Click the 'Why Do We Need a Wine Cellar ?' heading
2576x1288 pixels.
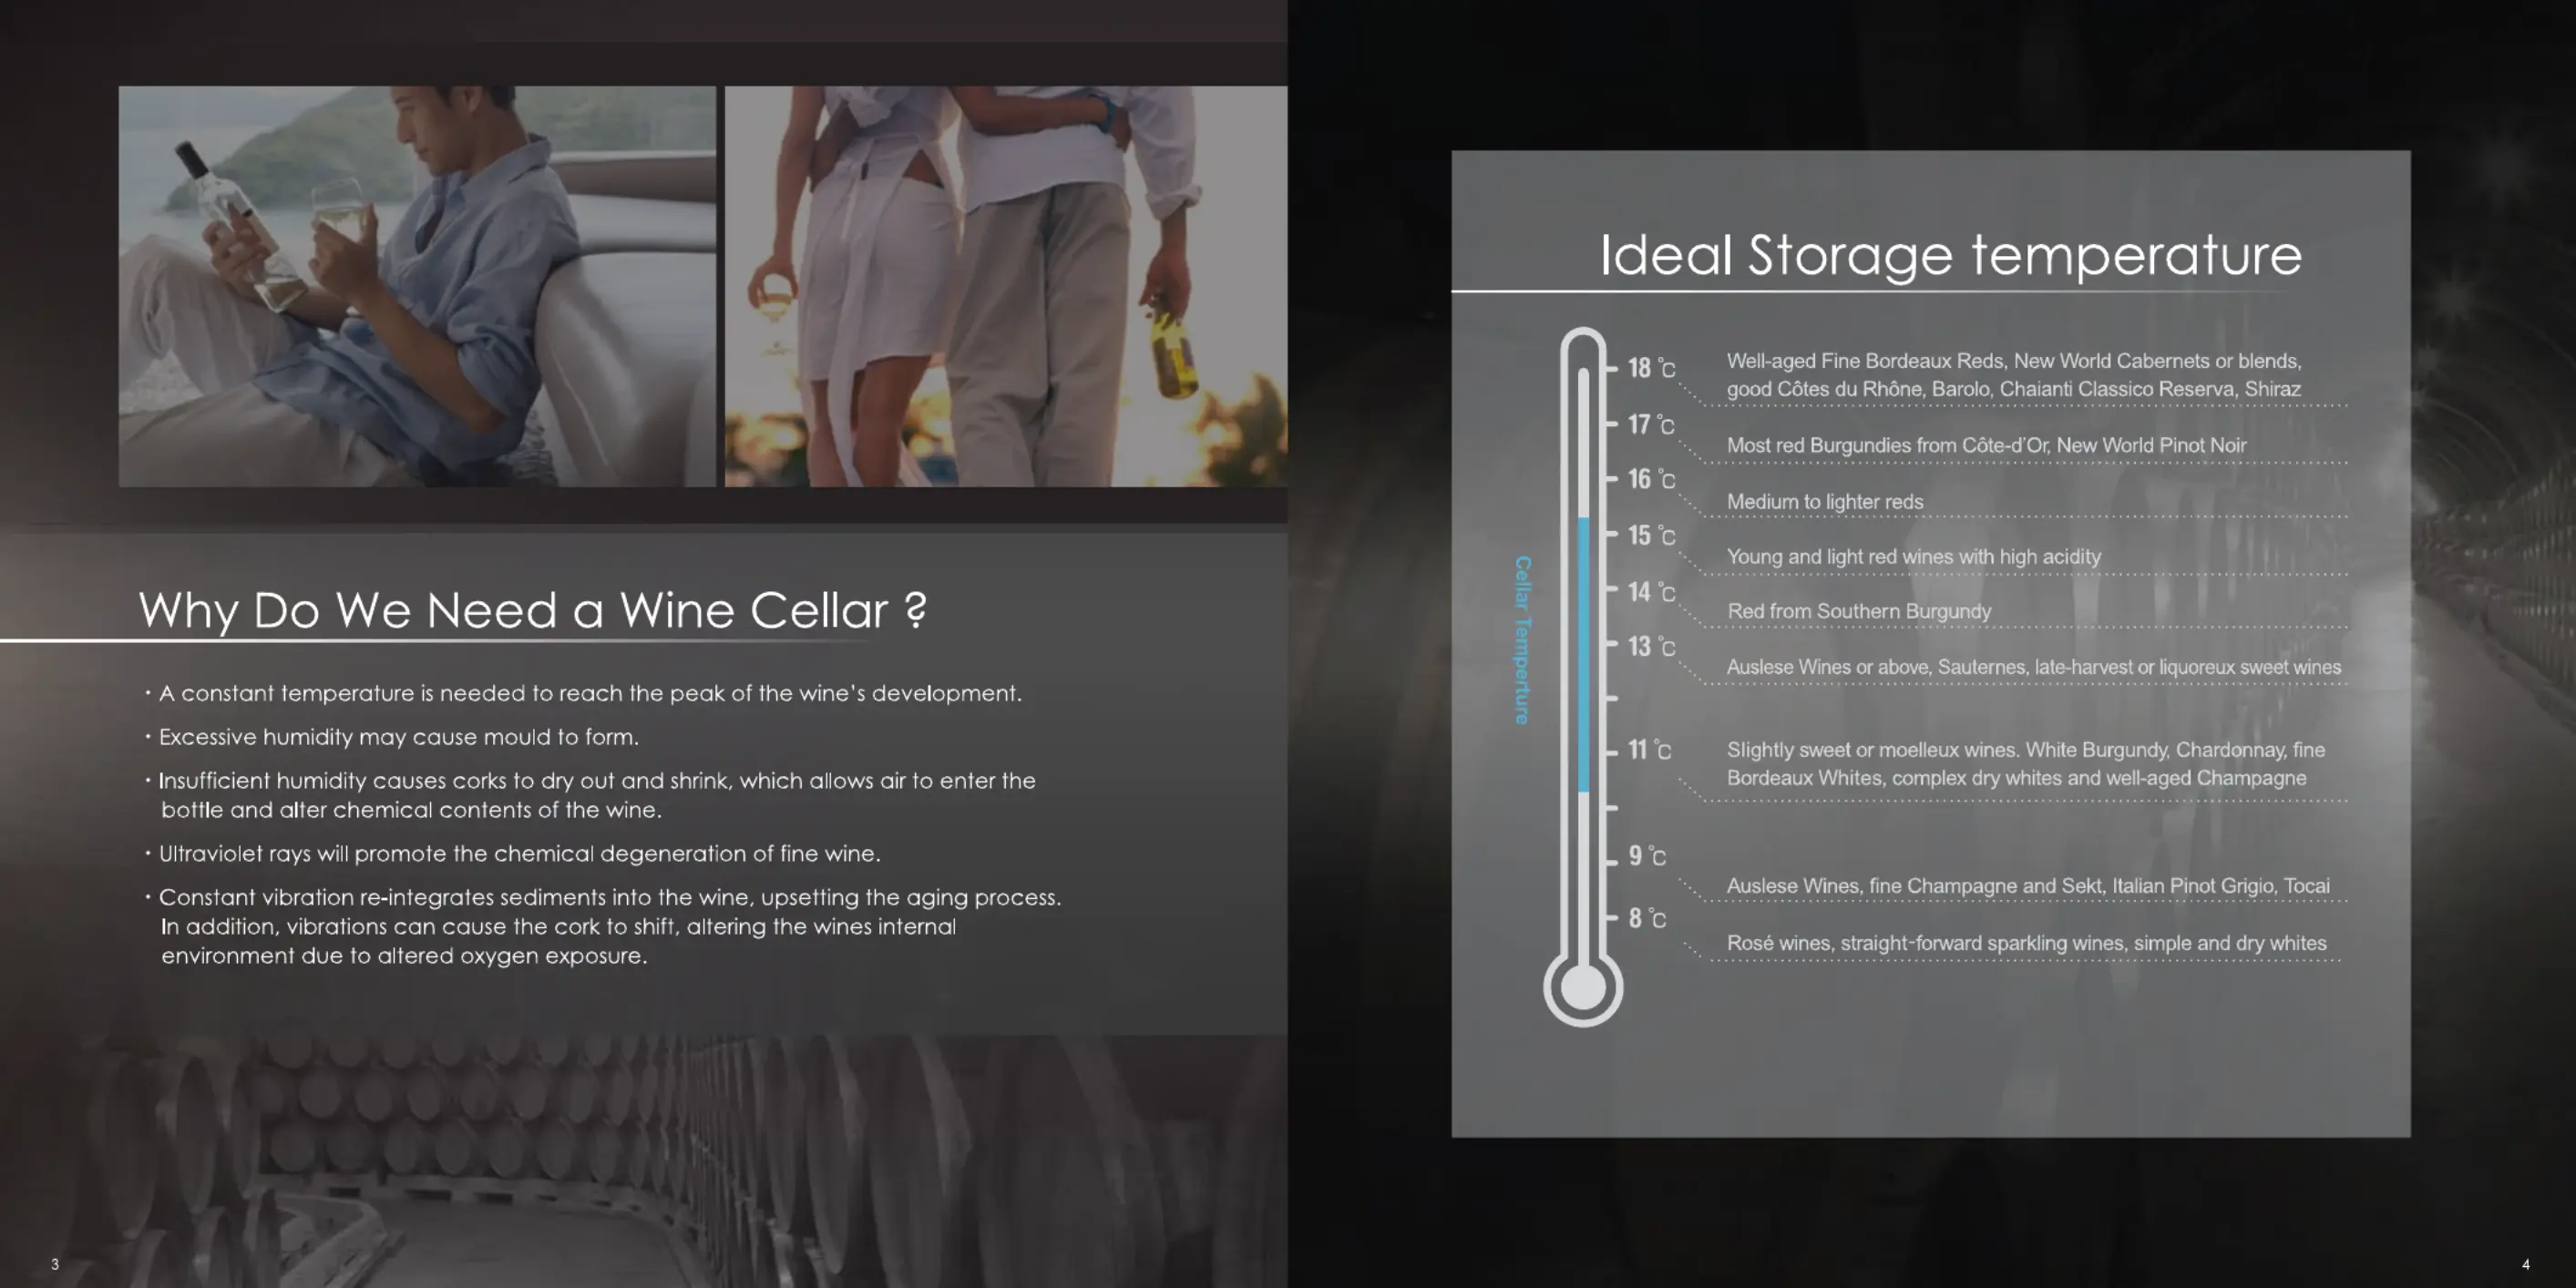[533, 610]
